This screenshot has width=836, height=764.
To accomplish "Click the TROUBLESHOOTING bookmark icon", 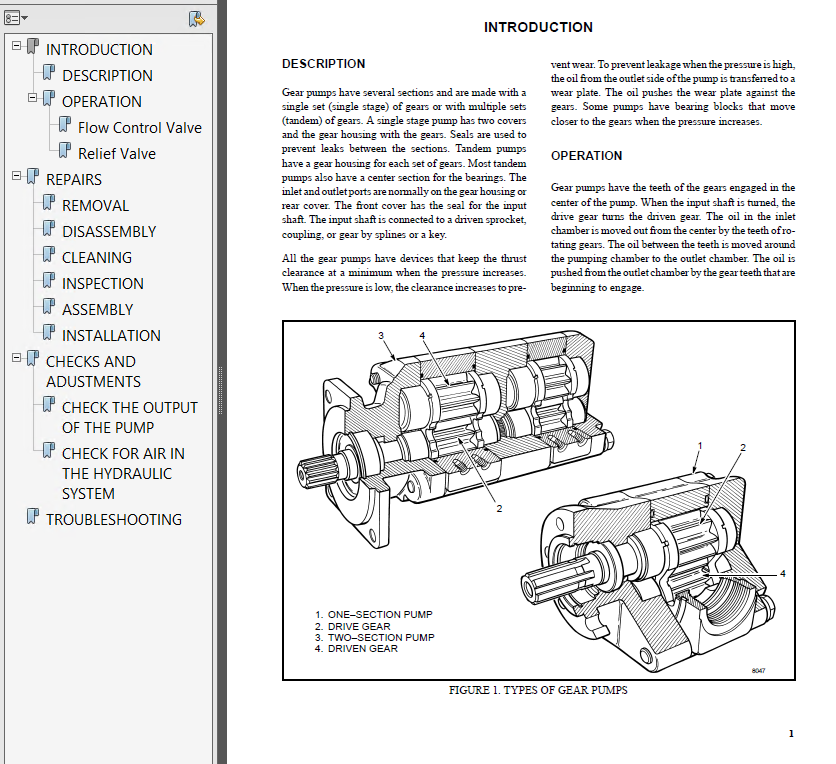I will click(x=33, y=517).
